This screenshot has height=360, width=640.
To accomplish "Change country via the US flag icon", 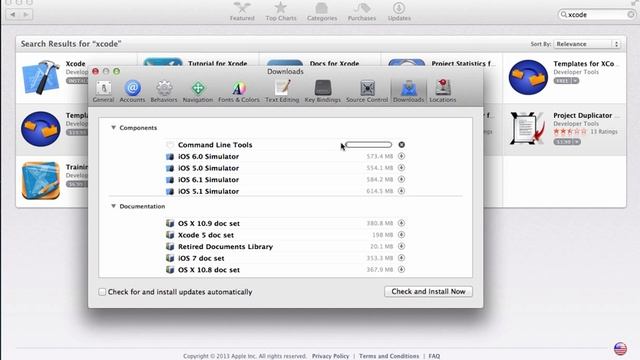I will coord(620,349).
